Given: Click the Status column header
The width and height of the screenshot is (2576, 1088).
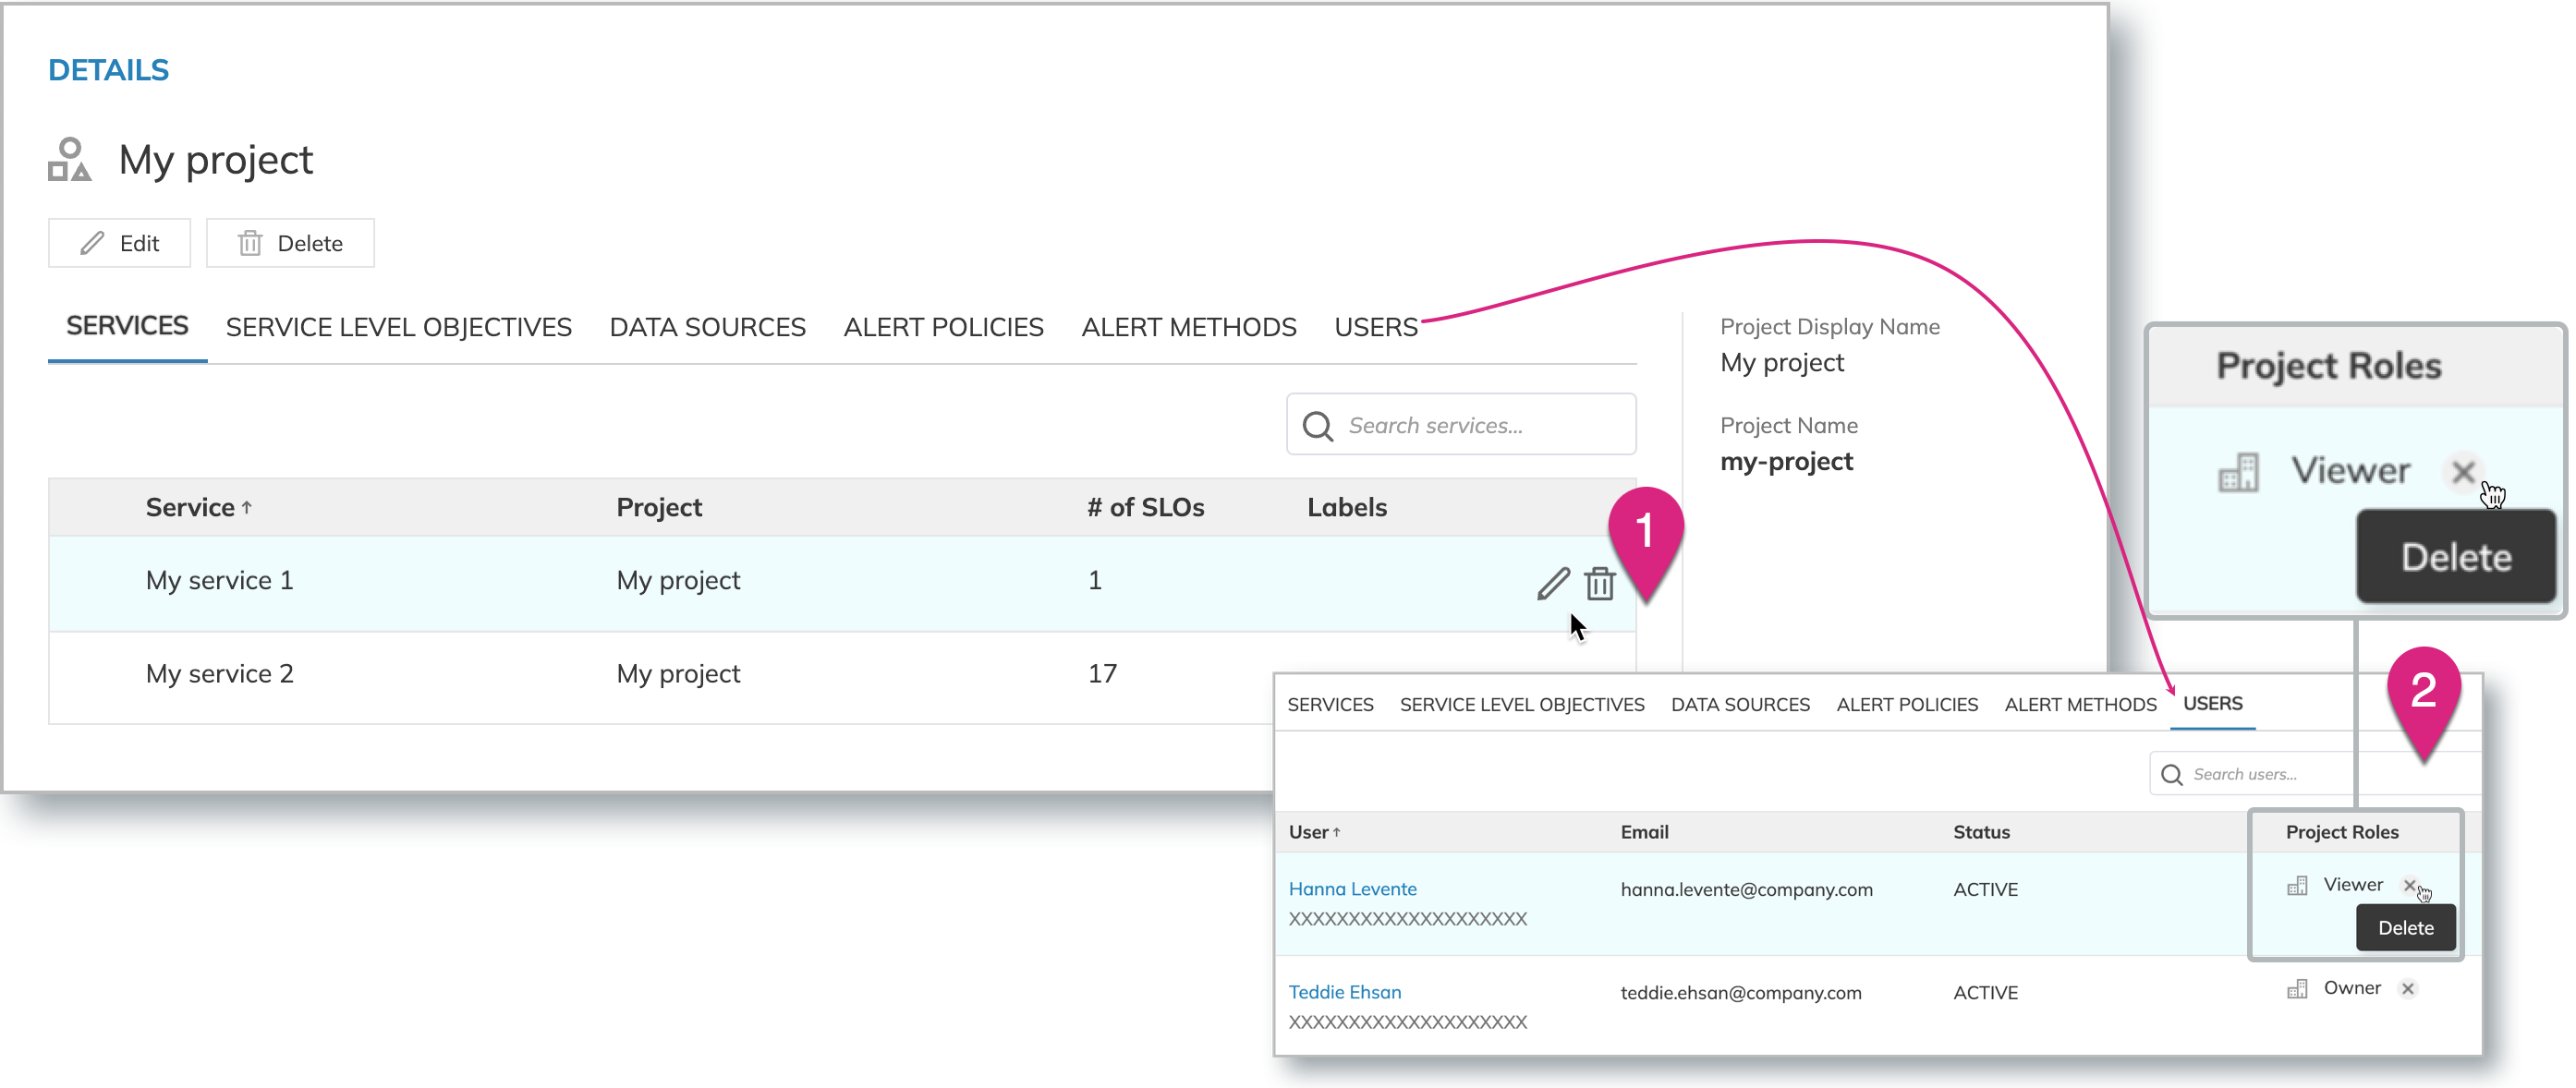Looking at the screenshot, I should [1981, 832].
